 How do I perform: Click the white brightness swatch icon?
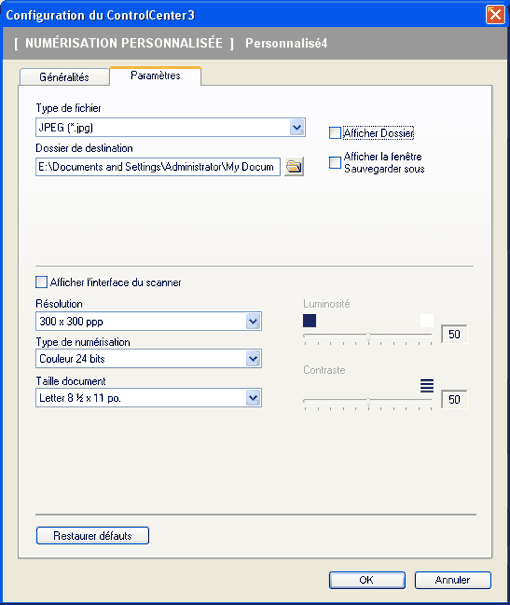427,320
